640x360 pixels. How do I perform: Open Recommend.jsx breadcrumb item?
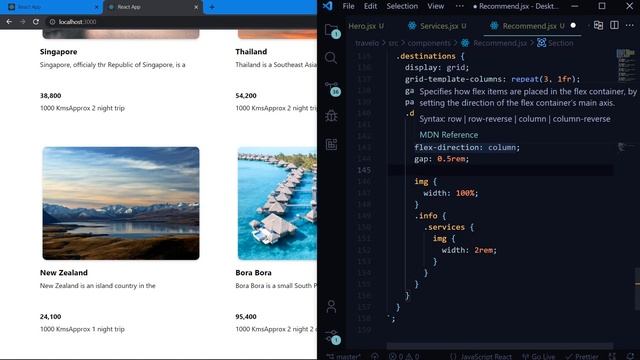tap(495, 43)
